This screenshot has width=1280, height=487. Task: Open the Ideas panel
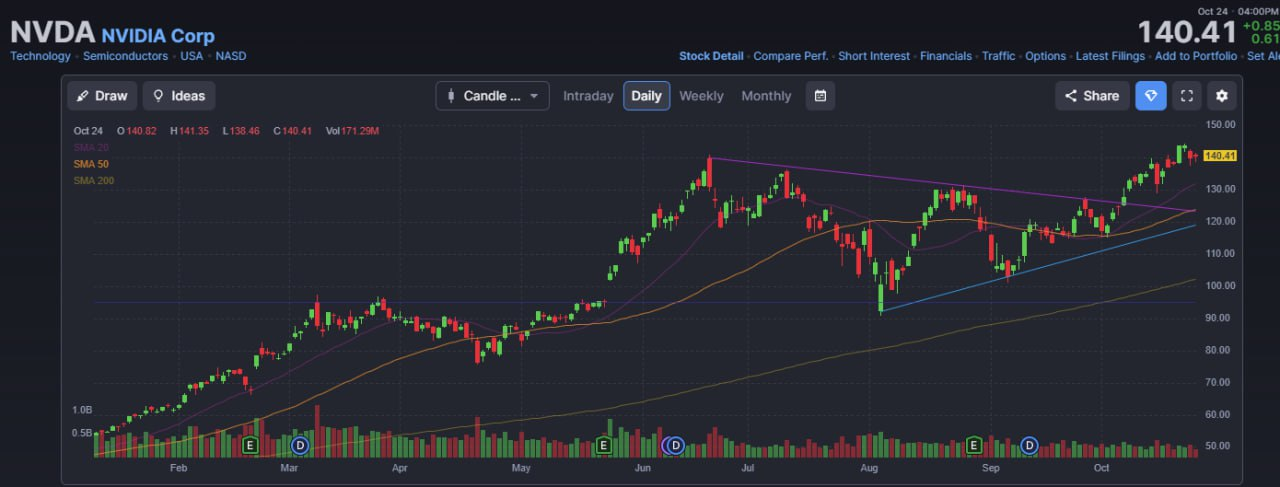pyautogui.click(x=179, y=96)
